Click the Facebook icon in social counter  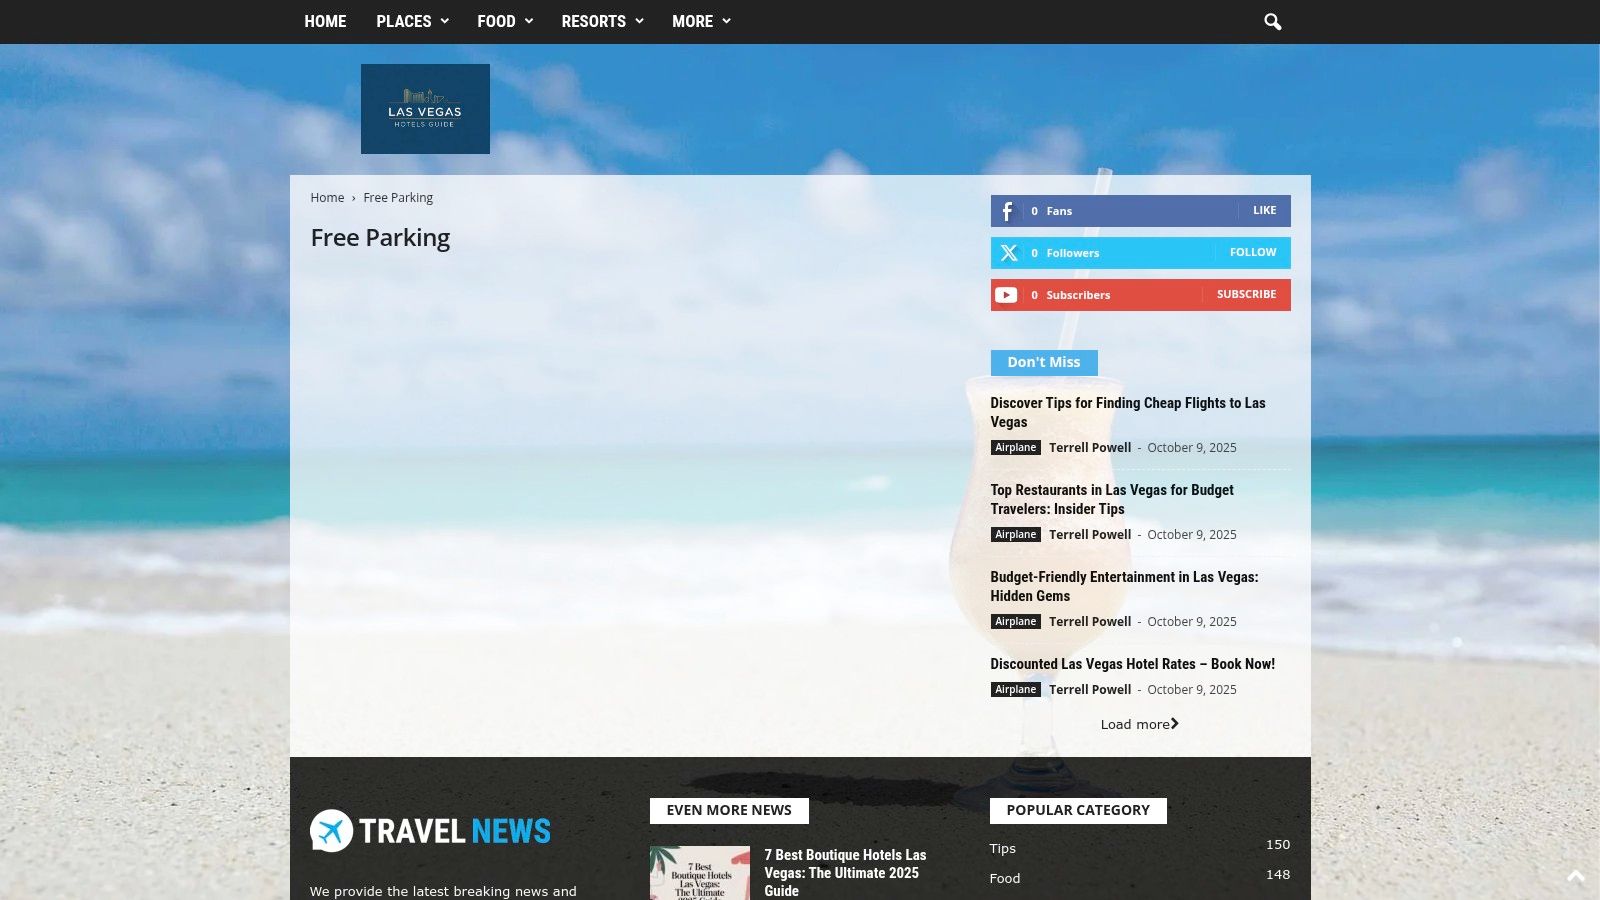1007,211
